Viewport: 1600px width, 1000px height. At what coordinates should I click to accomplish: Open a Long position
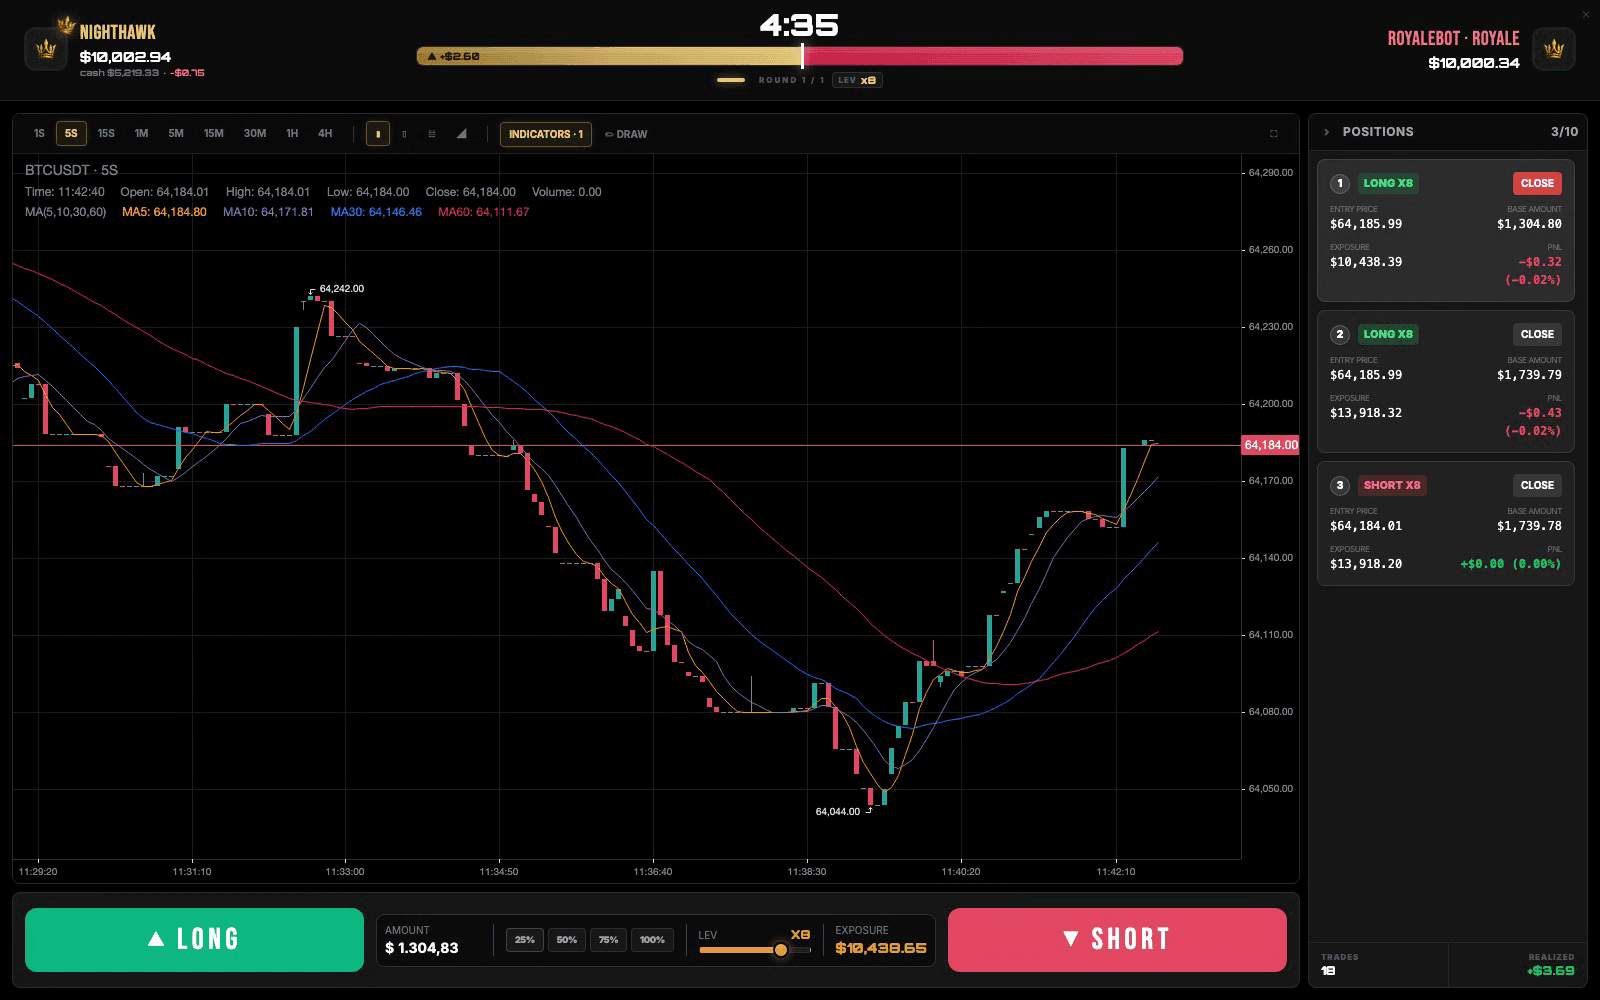point(194,940)
